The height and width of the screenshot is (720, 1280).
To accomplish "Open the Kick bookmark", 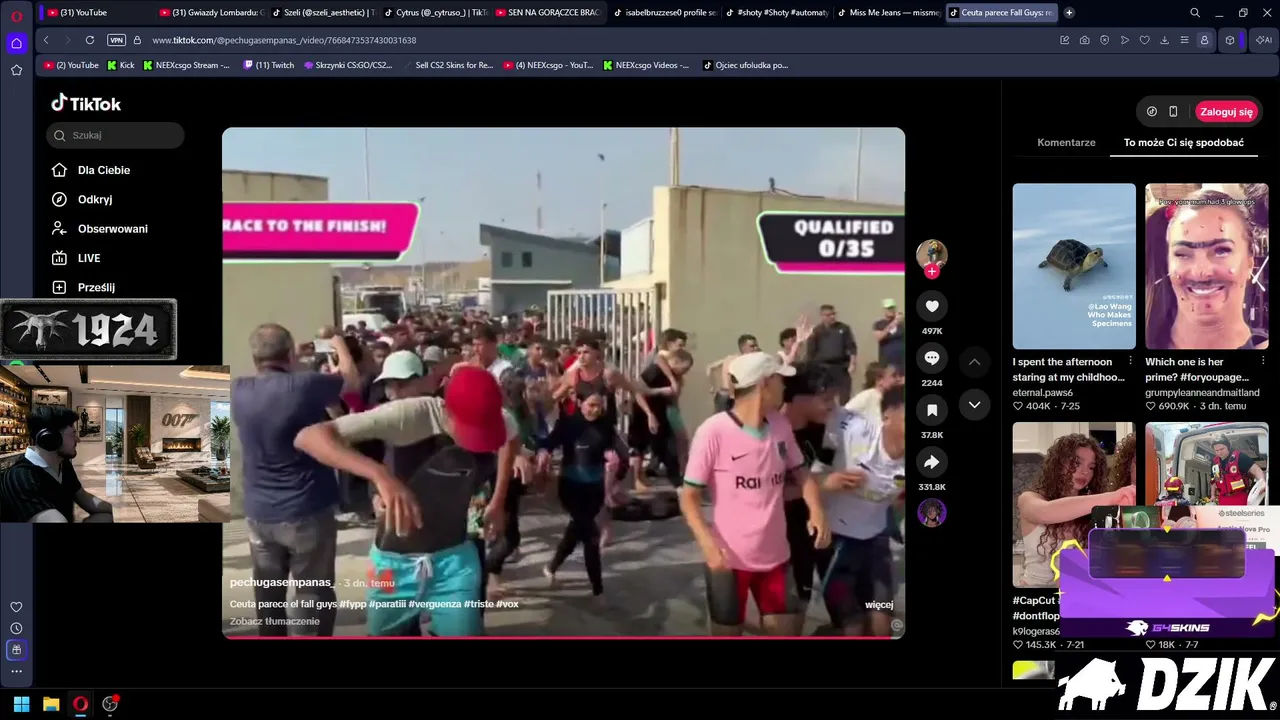I will coord(119,65).
